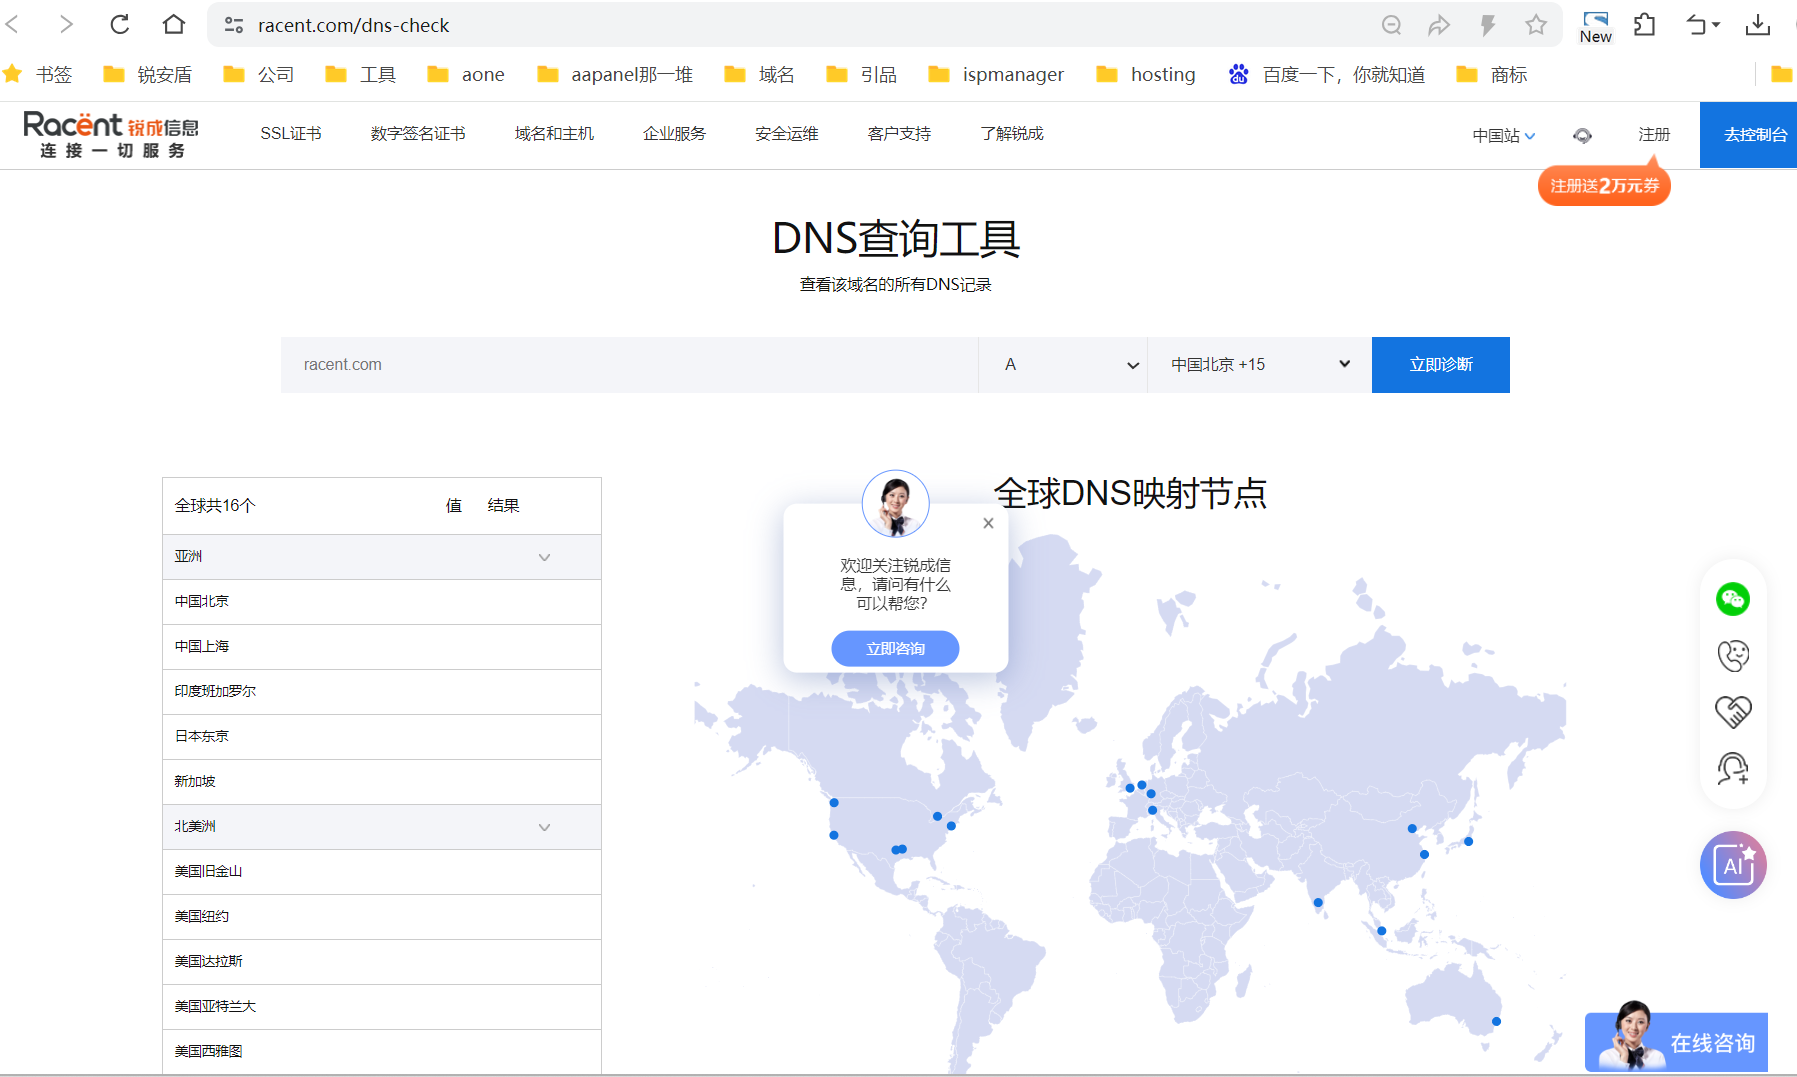The width and height of the screenshot is (1797, 1077).
Task: Open the 客户支持 navigation menu
Action: (x=898, y=133)
